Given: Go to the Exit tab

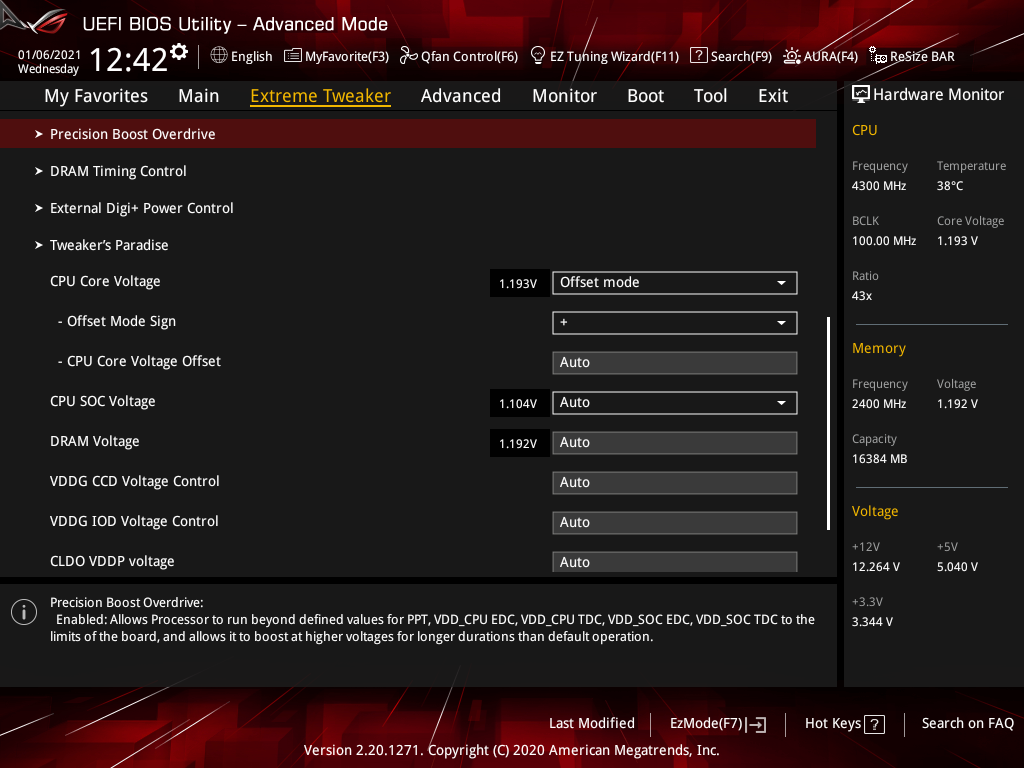Looking at the screenshot, I should tap(773, 96).
